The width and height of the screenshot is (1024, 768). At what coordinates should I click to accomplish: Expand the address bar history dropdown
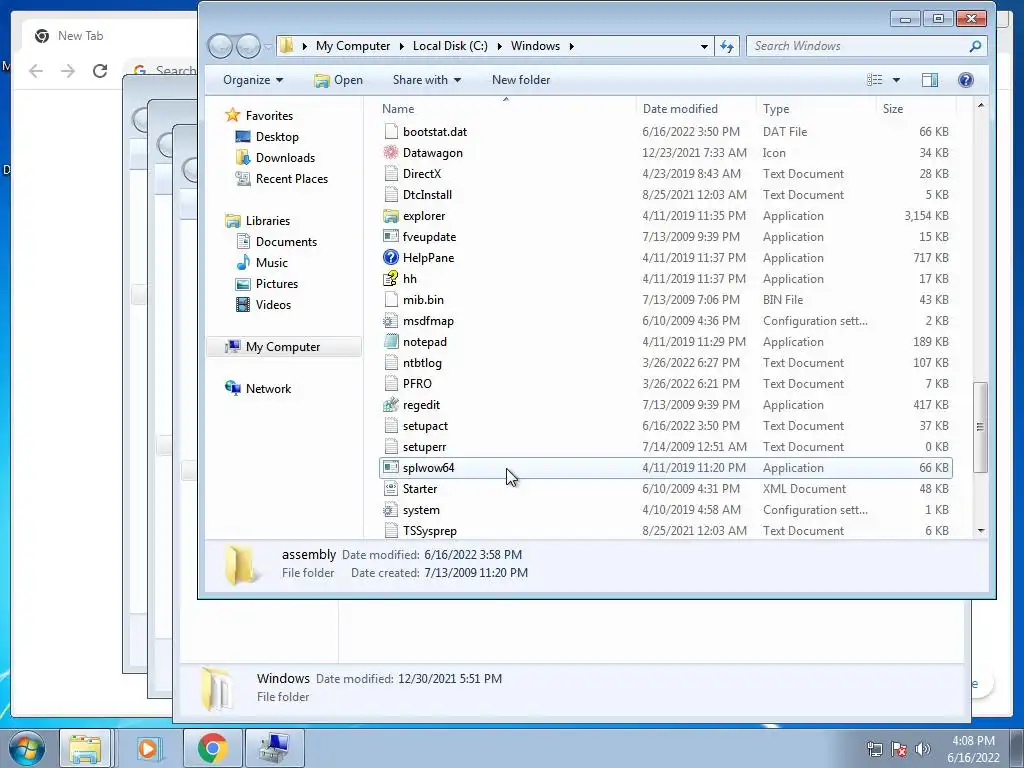(x=704, y=46)
